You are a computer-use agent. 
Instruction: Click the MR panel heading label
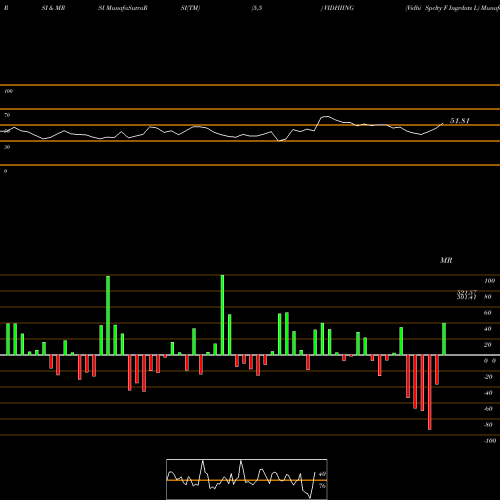click(x=446, y=260)
